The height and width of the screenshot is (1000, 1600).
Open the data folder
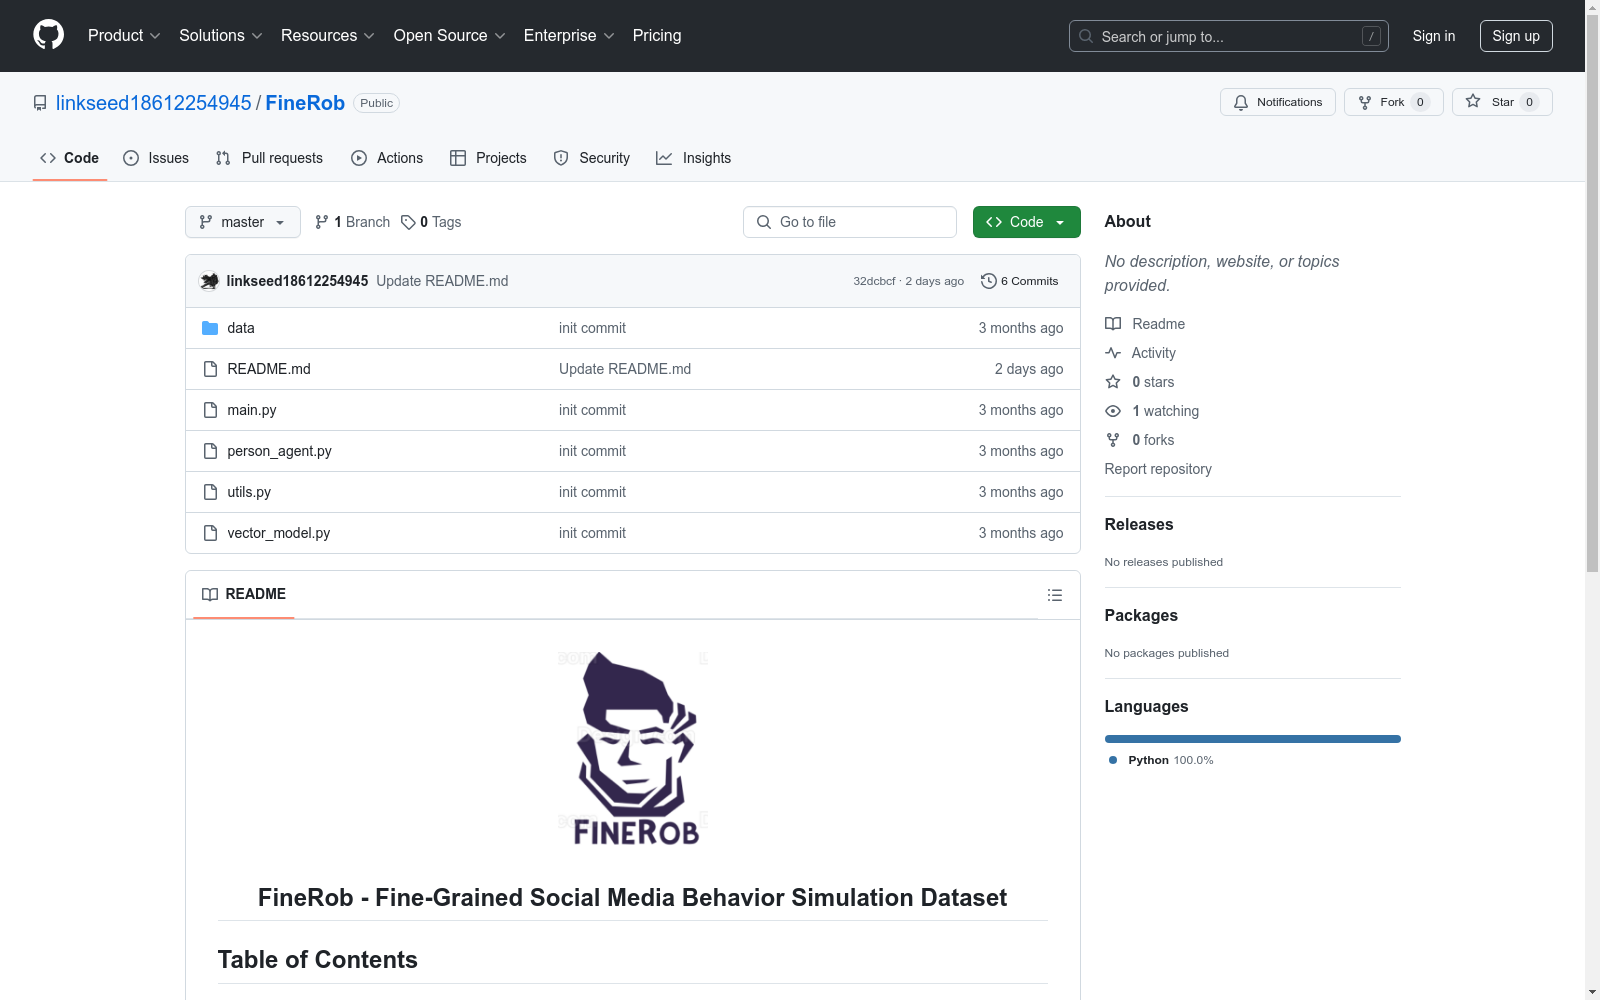point(241,328)
